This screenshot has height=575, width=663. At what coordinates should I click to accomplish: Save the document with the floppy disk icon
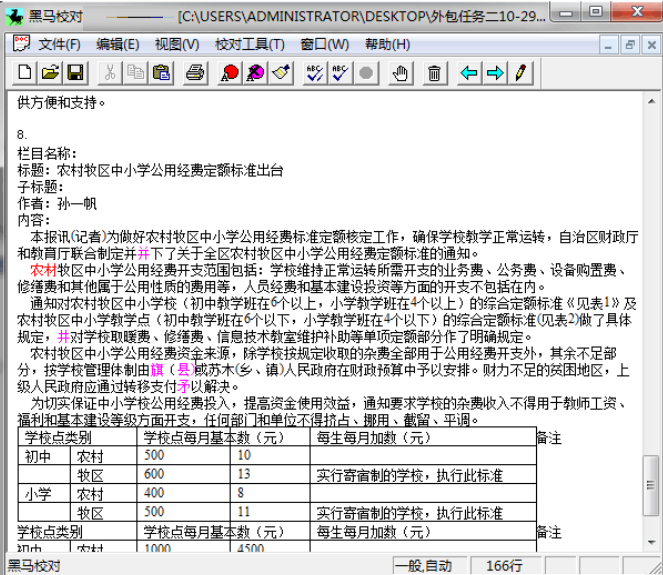pos(76,73)
